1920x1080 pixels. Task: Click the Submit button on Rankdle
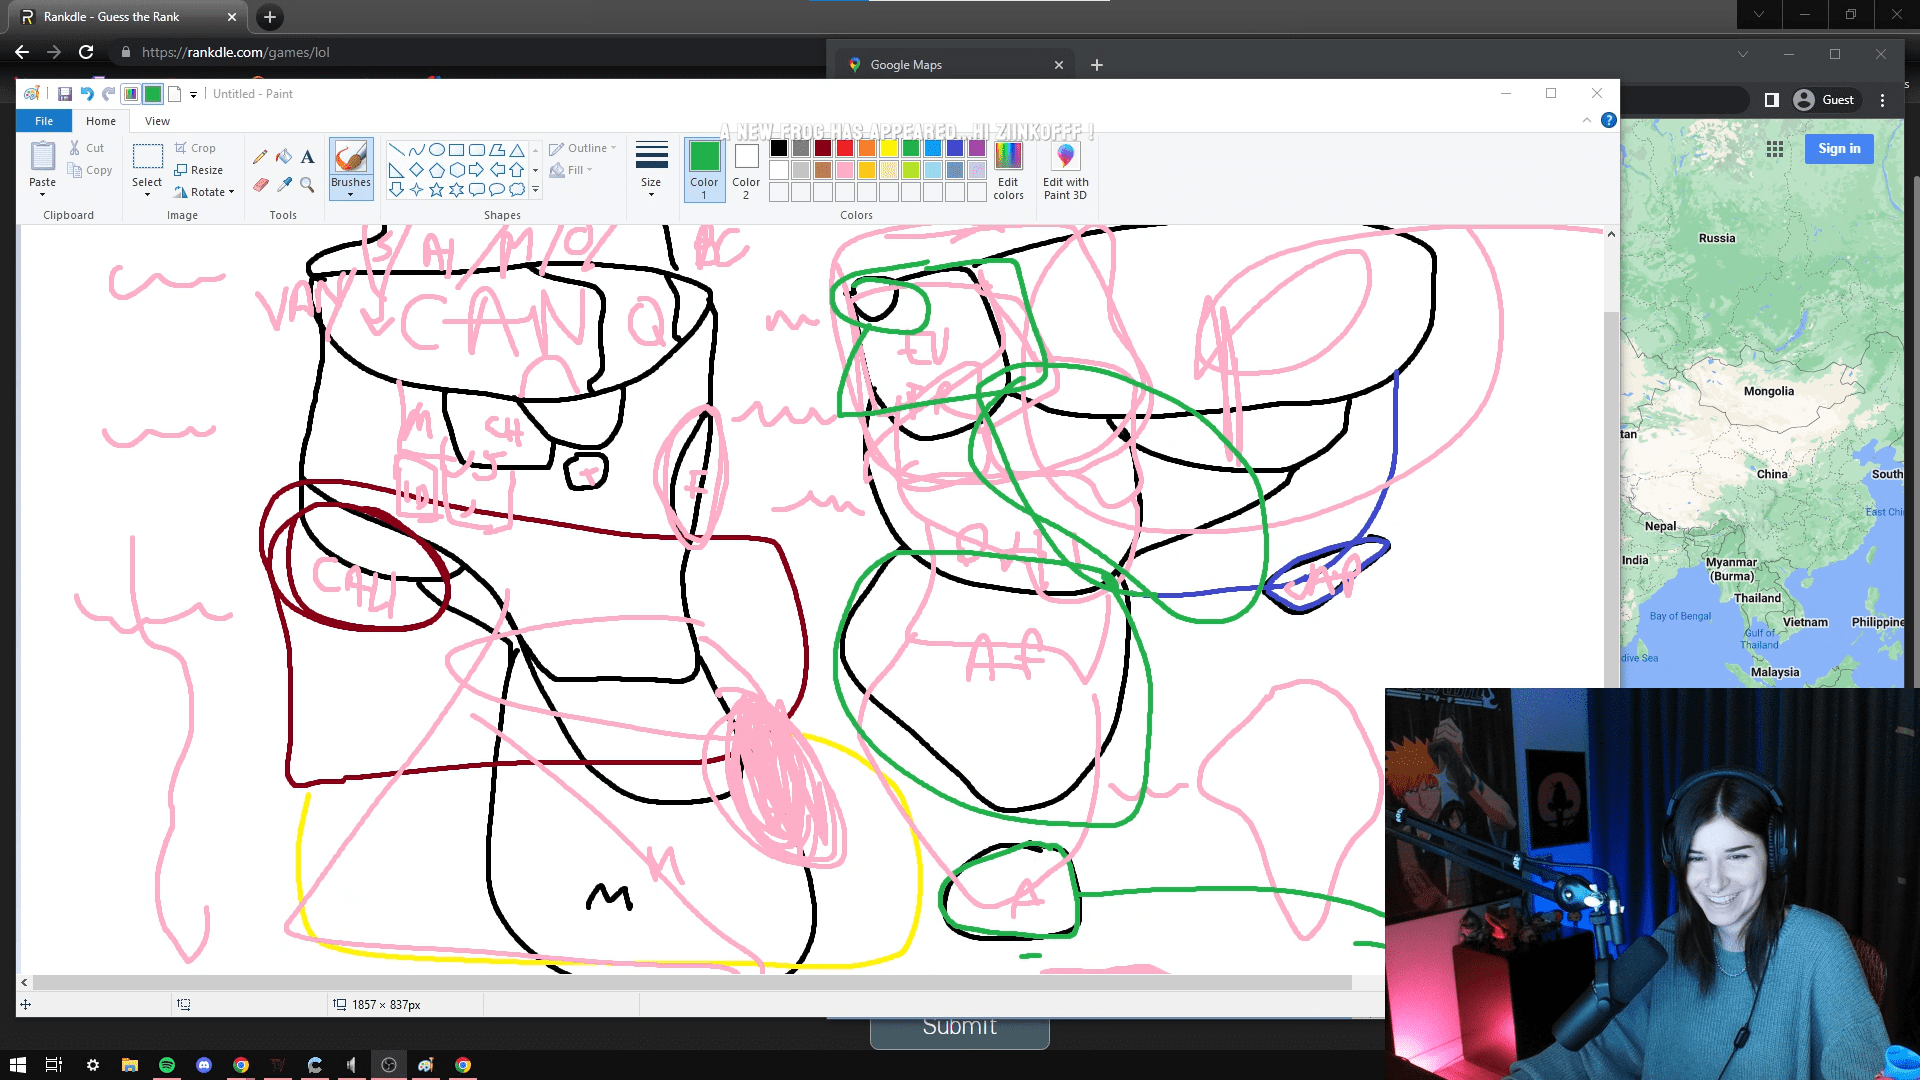(959, 1032)
